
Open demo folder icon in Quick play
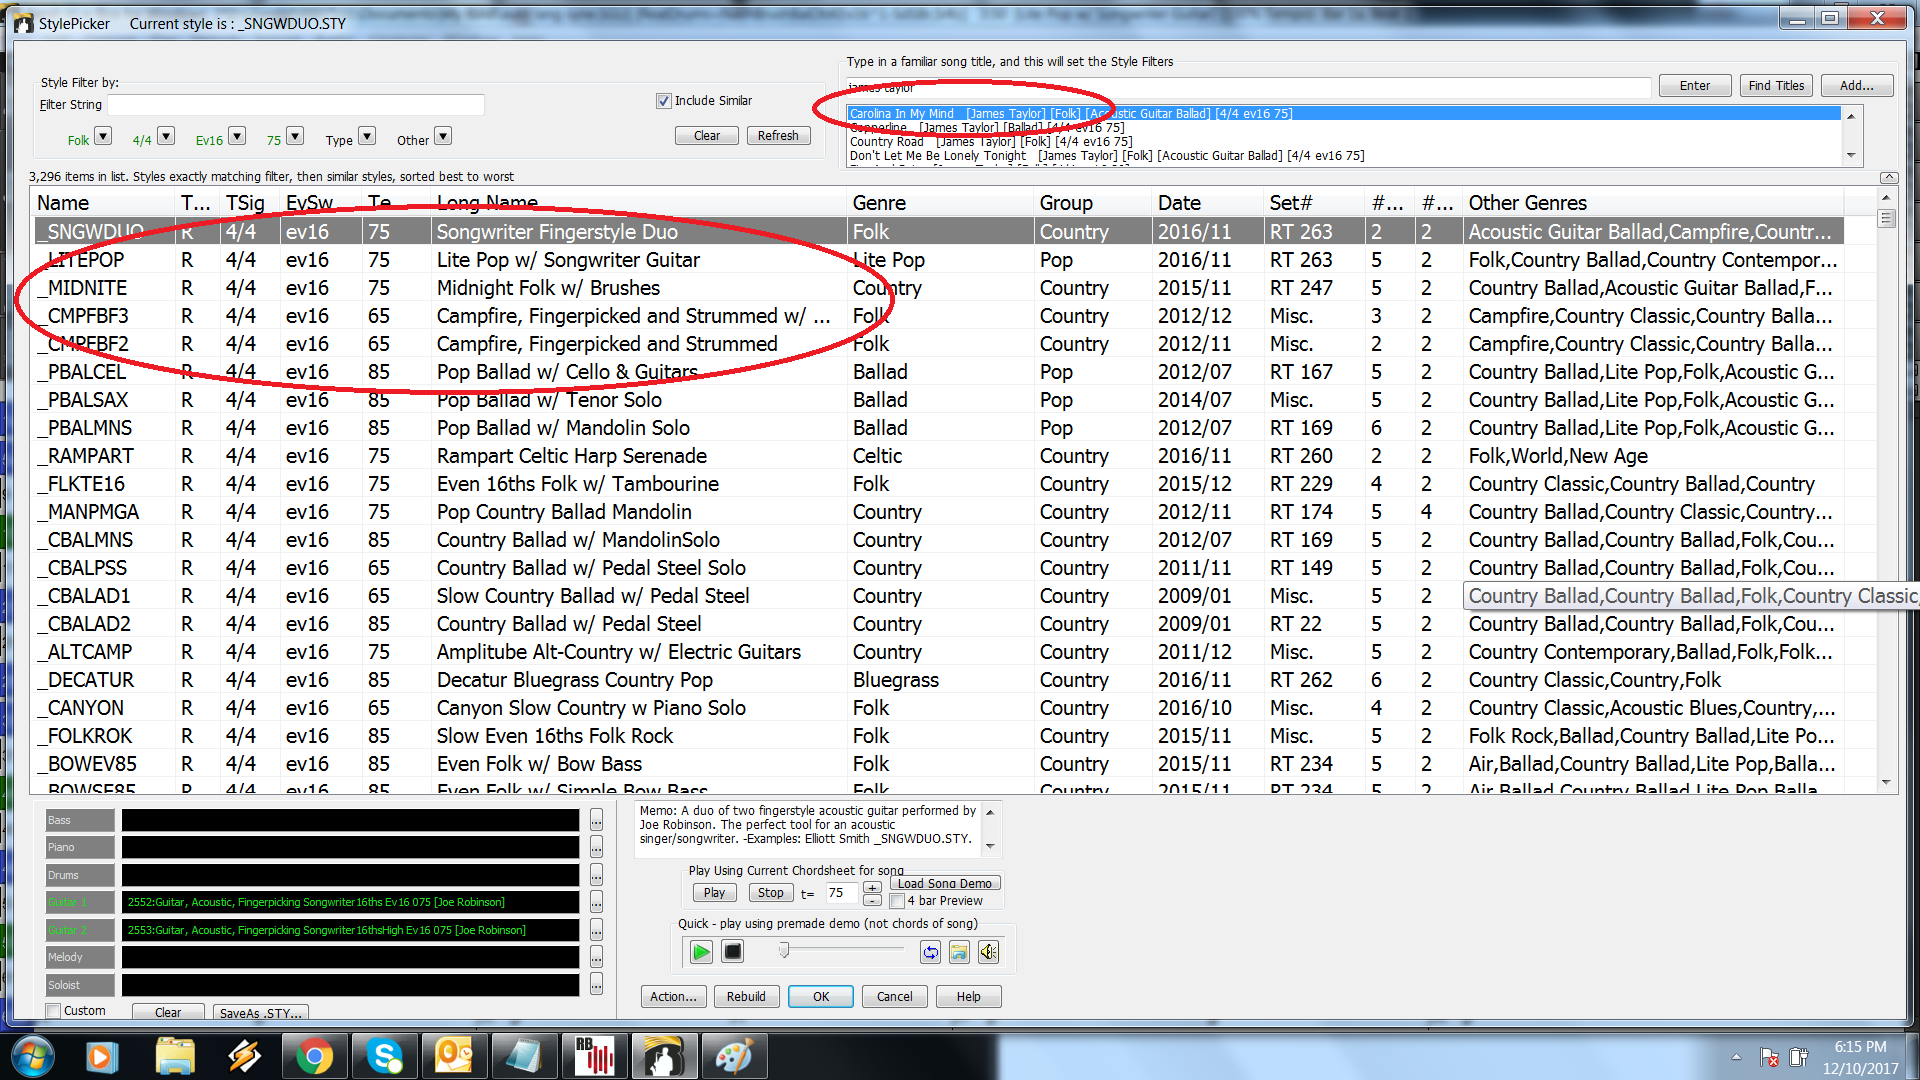959,952
